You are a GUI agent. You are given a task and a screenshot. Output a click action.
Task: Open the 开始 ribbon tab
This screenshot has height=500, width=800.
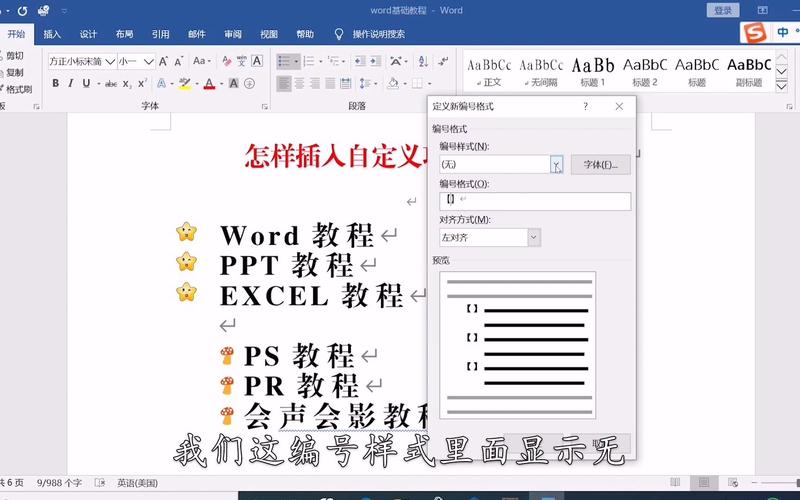tap(16, 34)
